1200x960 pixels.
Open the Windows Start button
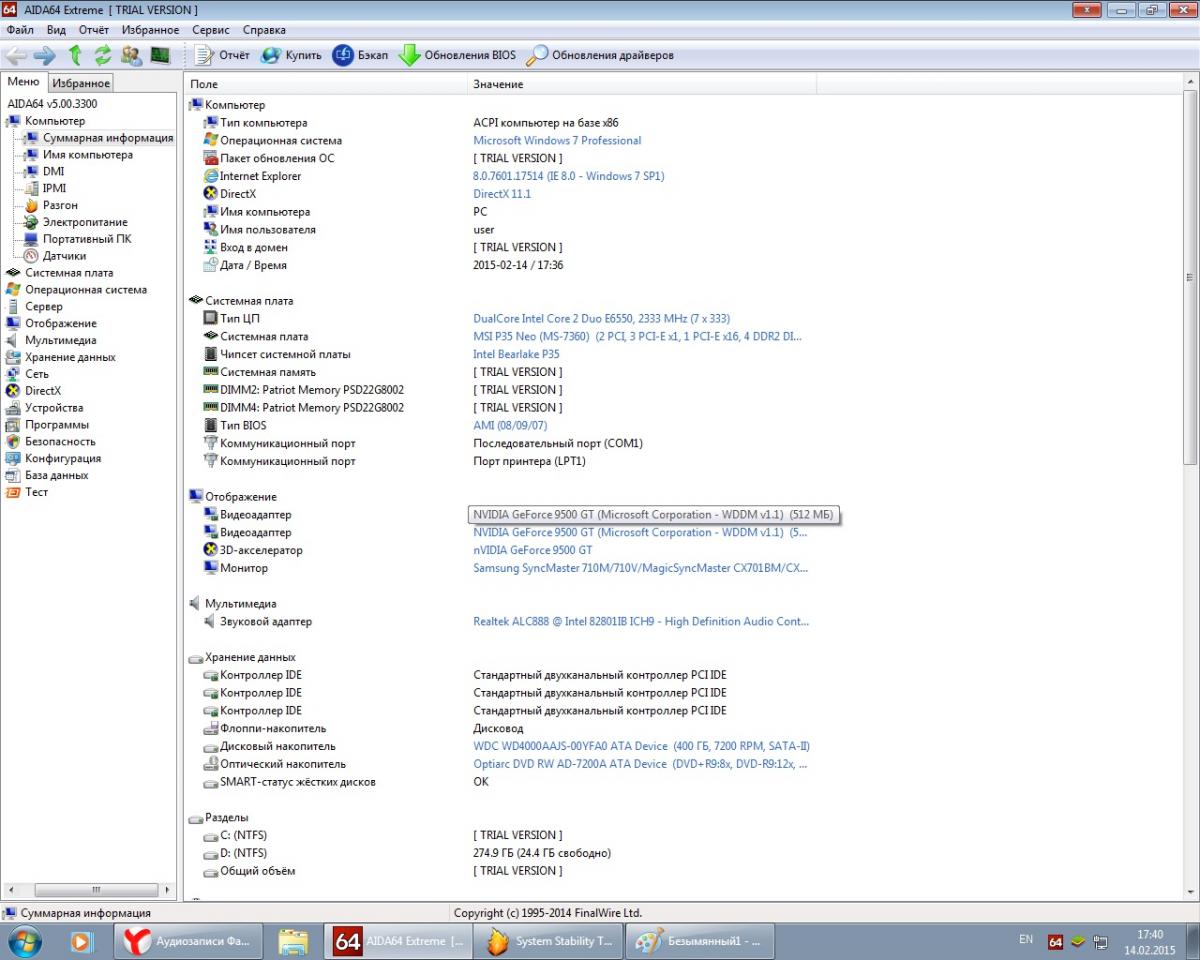coord(24,941)
